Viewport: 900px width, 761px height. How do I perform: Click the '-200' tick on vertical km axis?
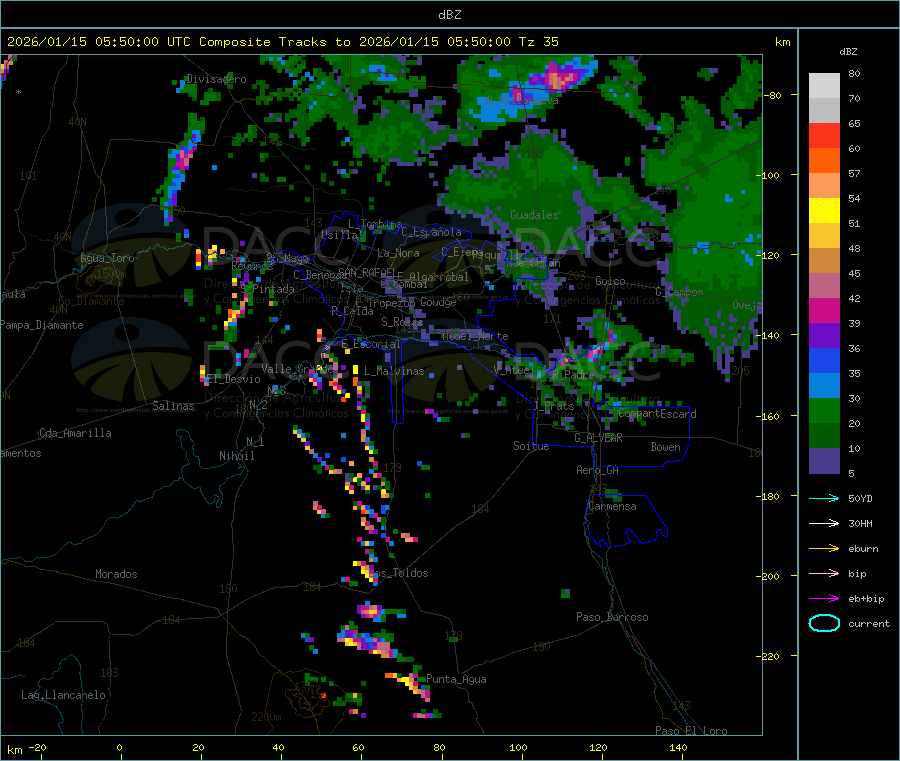click(770, 576)
